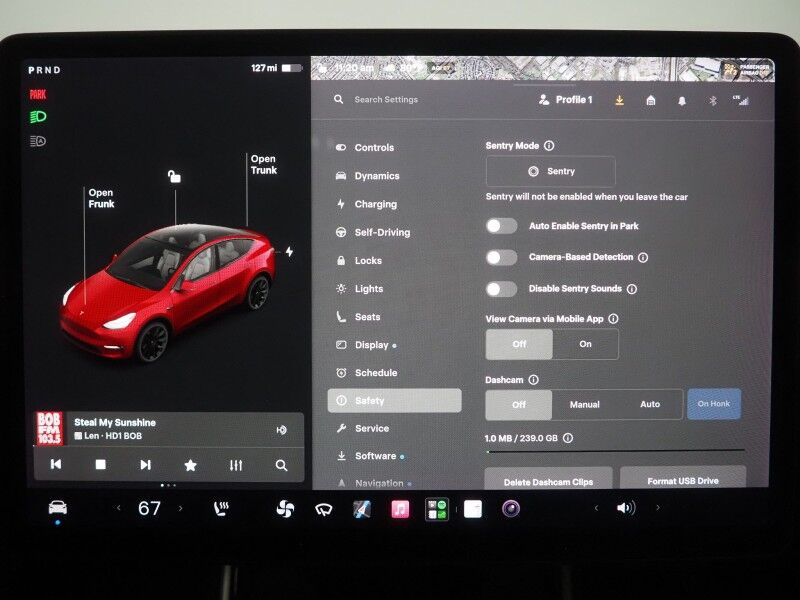Favorite the current station star icon
Image resolution: width=800 pixels, height=600 pixels.
click(190, 465)
